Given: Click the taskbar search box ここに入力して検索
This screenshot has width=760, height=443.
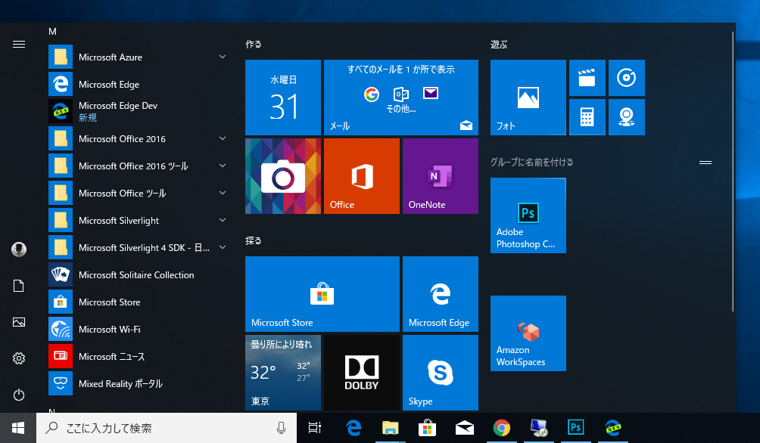Looking at the screenshot, I should pyautogui.click(x=166, y=428).
